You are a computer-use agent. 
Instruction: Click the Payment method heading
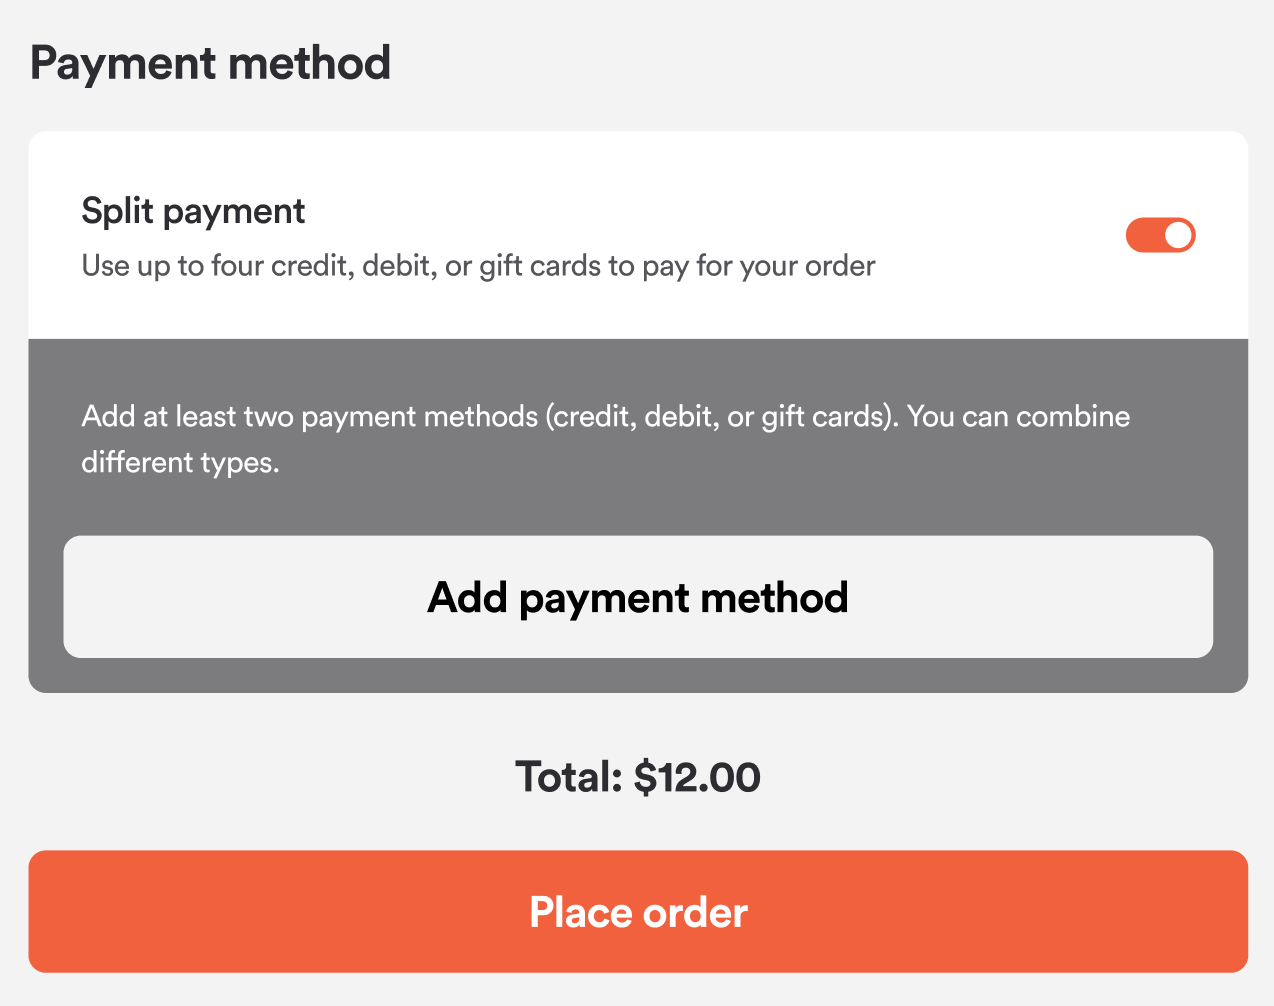[210, 63]
